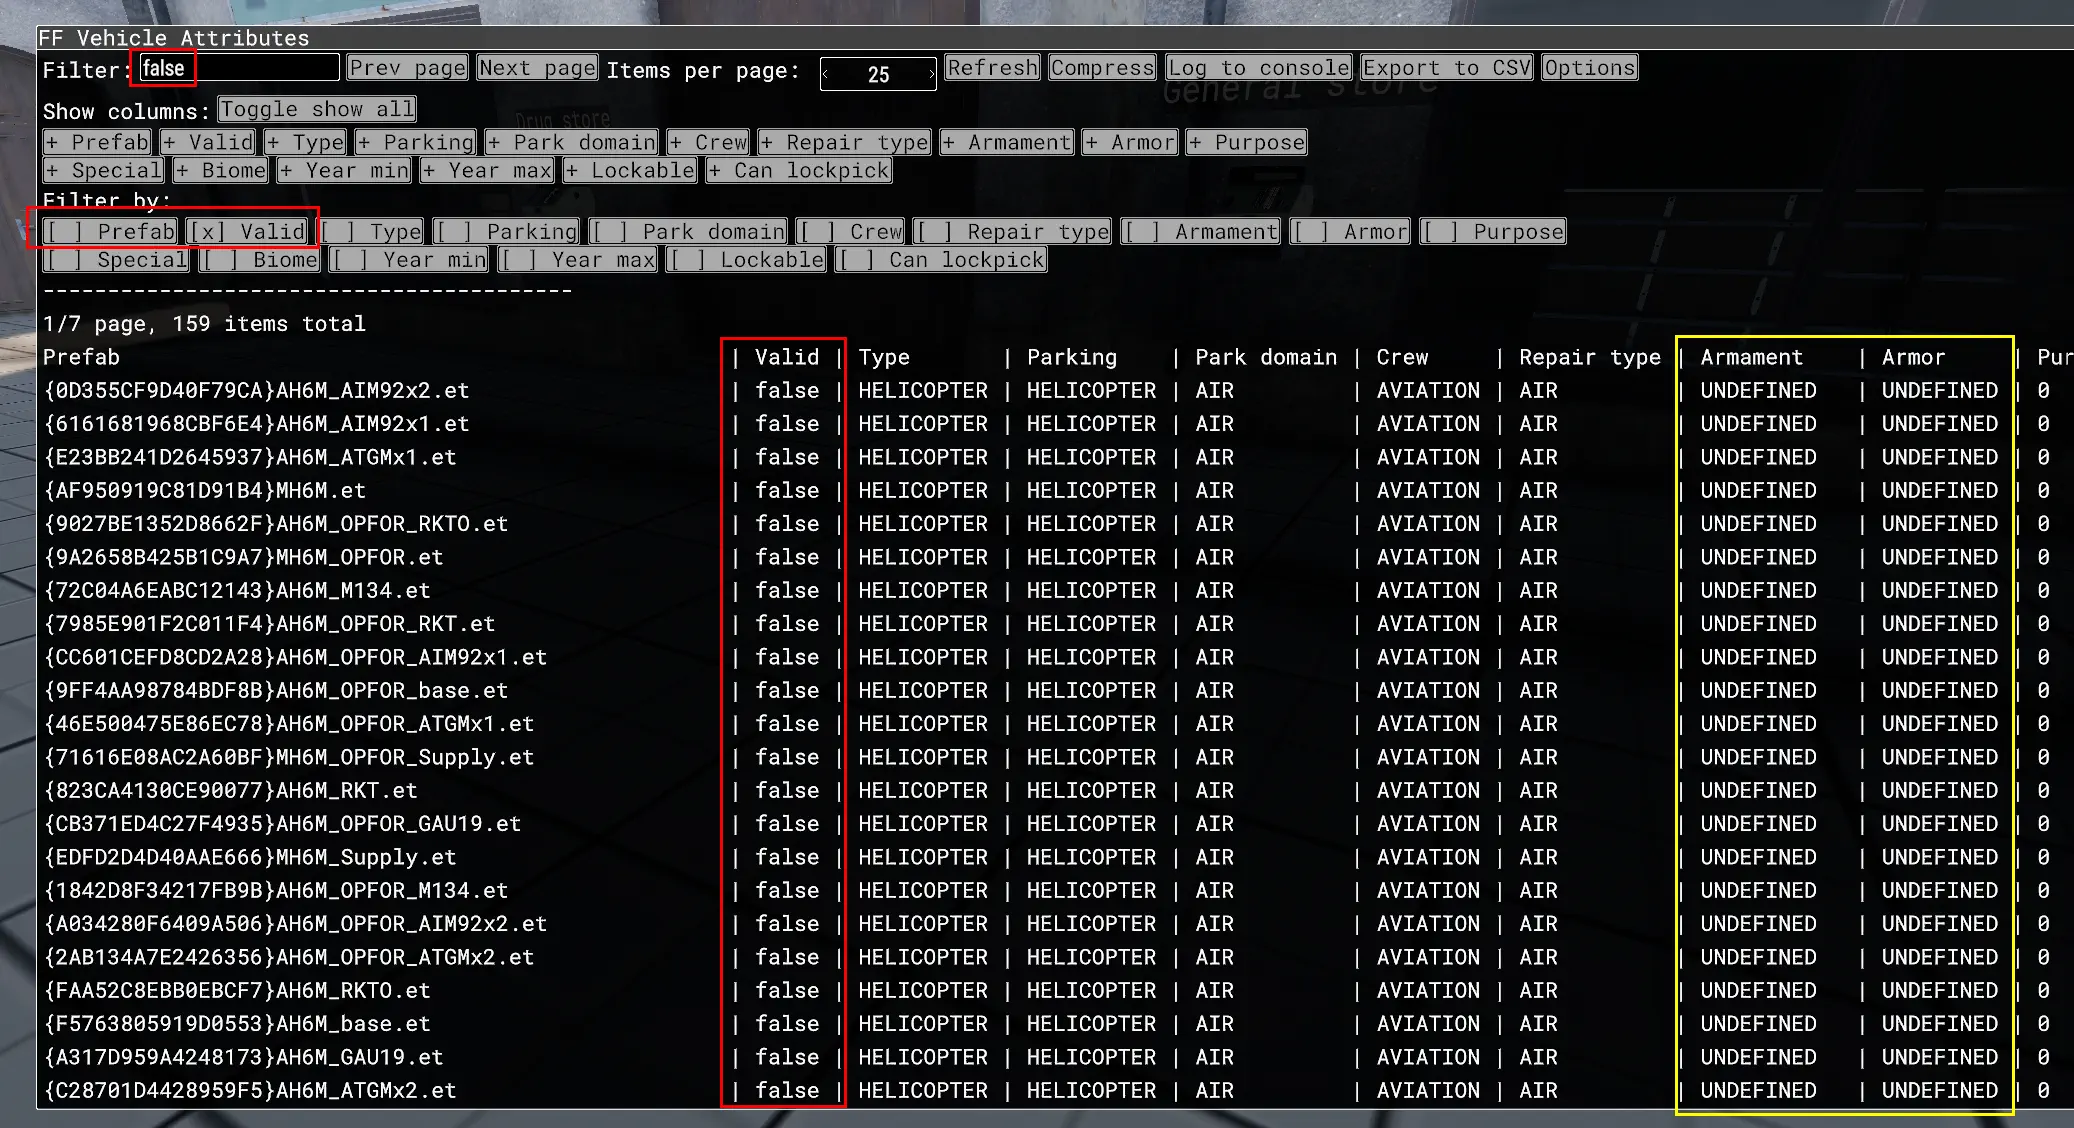Enable the Lockable filter checkbox
Image resolution: width=2074 pixels, height=1128 pixels.
(x=745, y=259)
